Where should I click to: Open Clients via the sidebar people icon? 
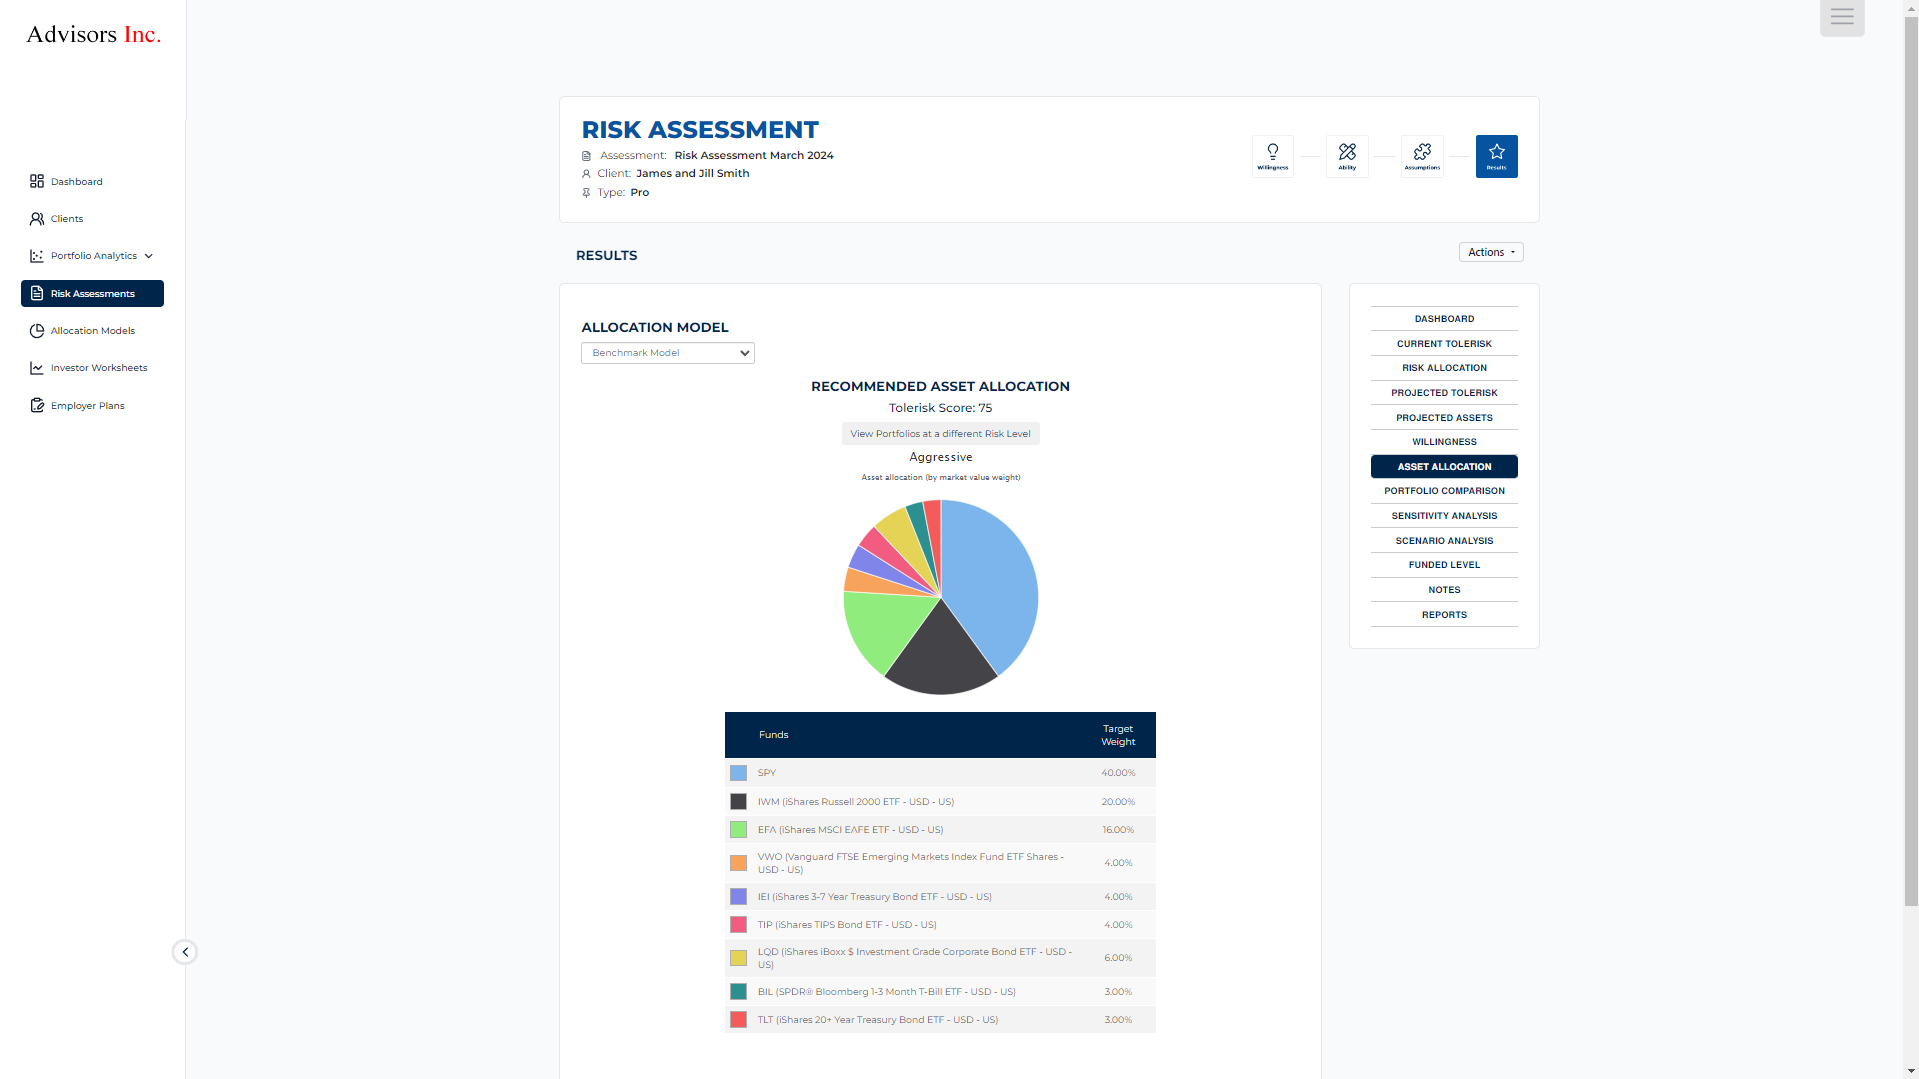37,218
